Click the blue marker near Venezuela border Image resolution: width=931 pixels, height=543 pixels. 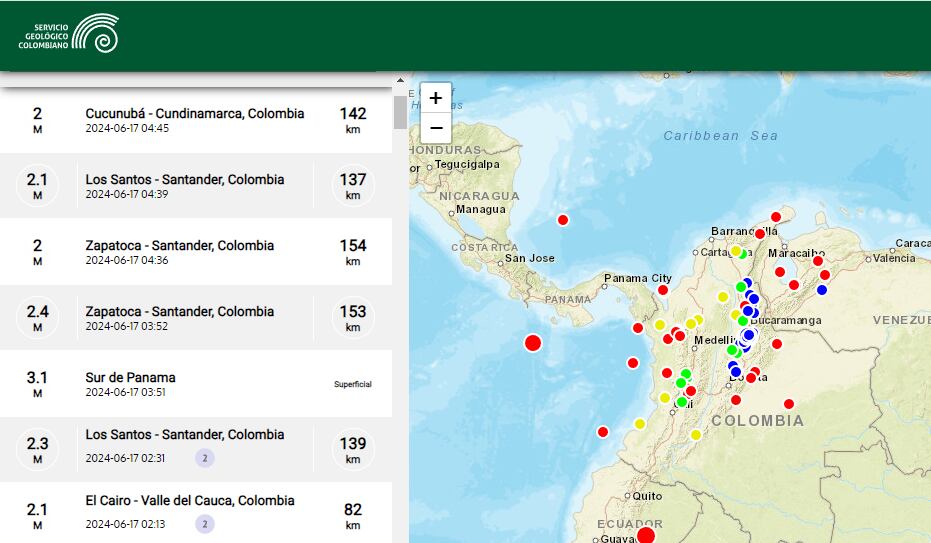(822, 290)
